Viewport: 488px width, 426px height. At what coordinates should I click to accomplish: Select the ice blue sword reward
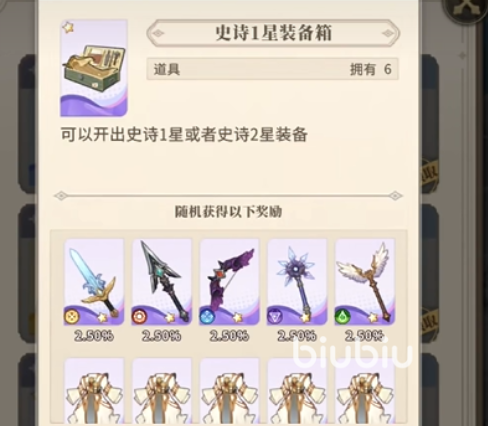[x=94, y=282]
